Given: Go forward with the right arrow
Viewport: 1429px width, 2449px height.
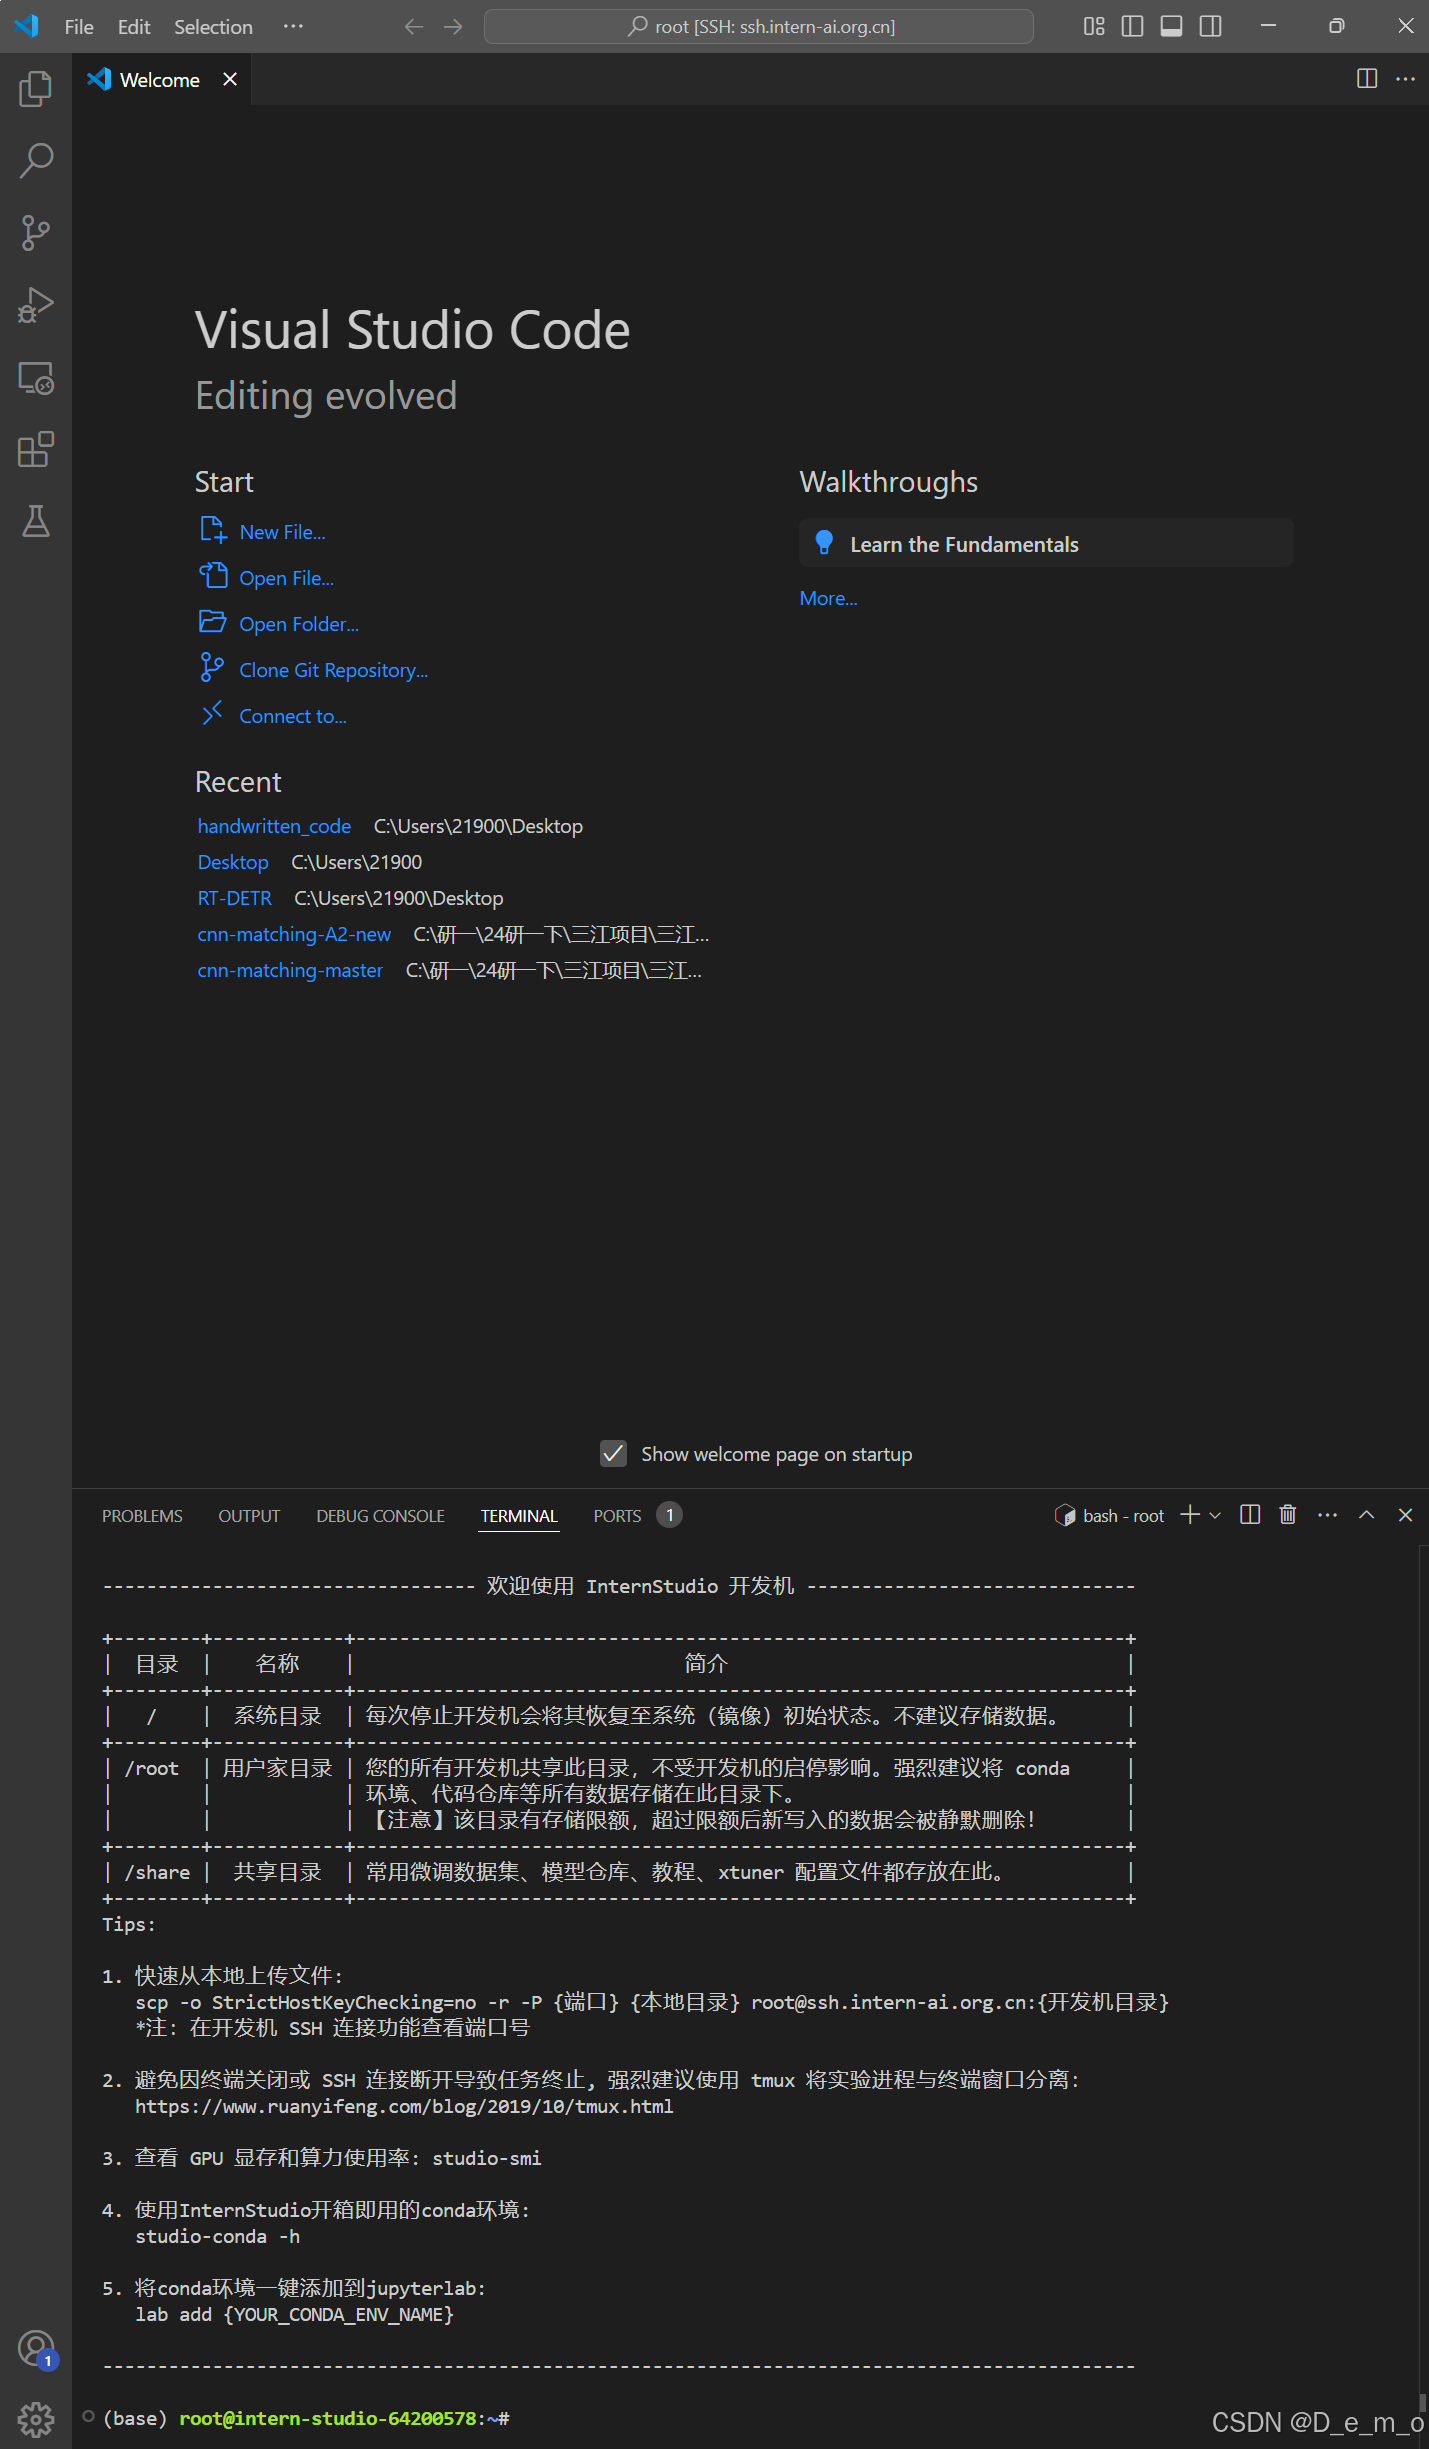Looking at the screenshot, I should (453, 27).
